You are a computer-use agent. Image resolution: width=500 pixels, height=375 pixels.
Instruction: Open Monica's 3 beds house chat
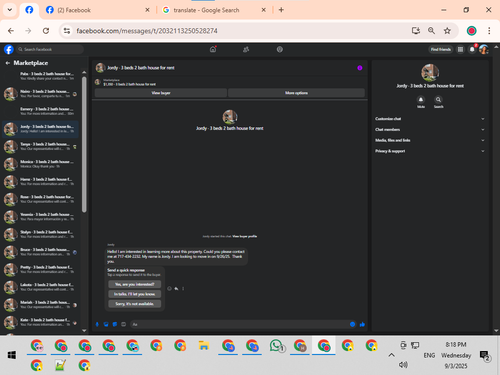[41, 164]
